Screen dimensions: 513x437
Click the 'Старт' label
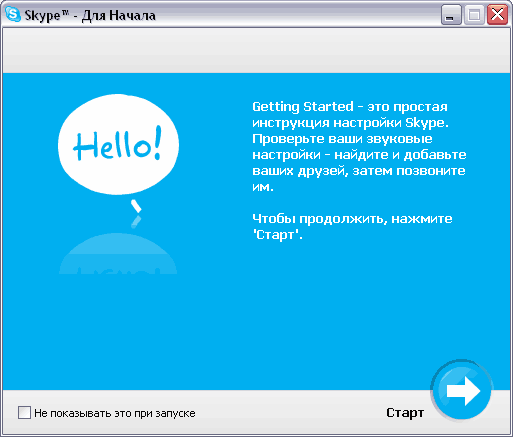pyautogui.click(x=405, y=413)
